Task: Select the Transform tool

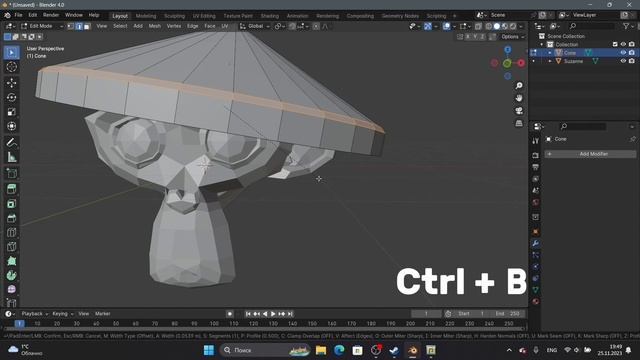Action: (11, 126)
